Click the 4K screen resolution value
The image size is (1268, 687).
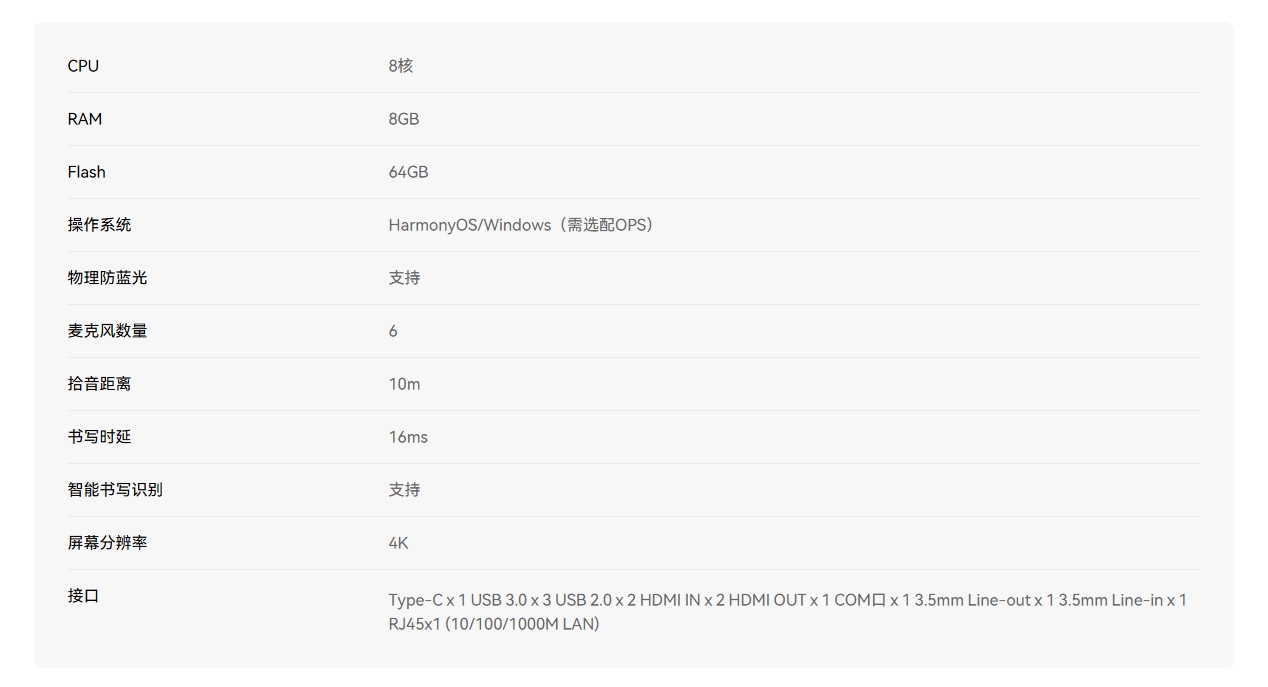[x=398, y=543]
